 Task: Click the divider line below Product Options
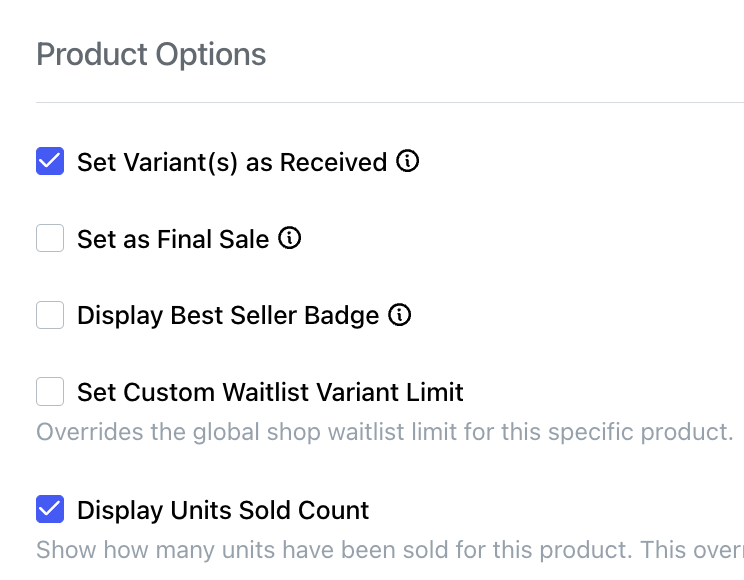390,102
